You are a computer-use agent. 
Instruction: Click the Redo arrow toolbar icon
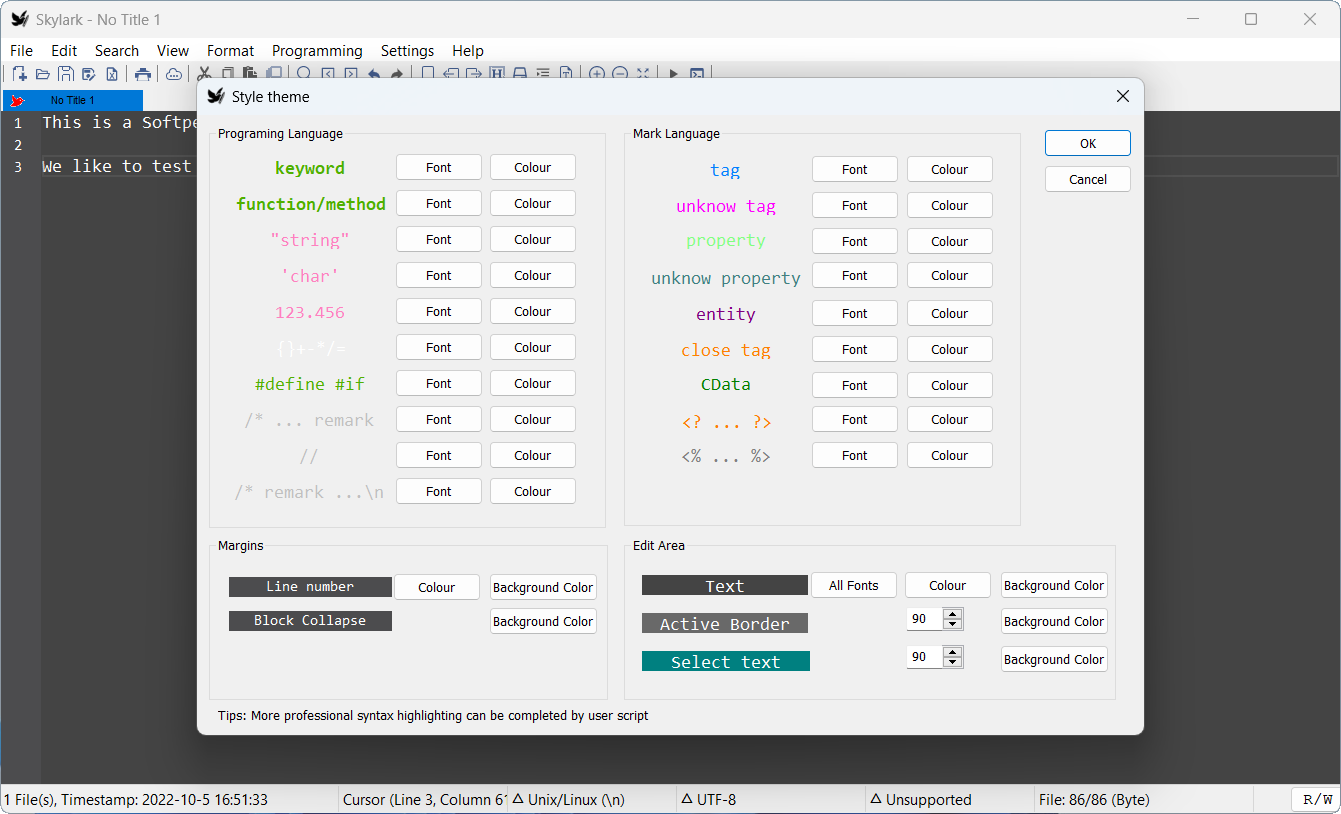tap(397, 74)
